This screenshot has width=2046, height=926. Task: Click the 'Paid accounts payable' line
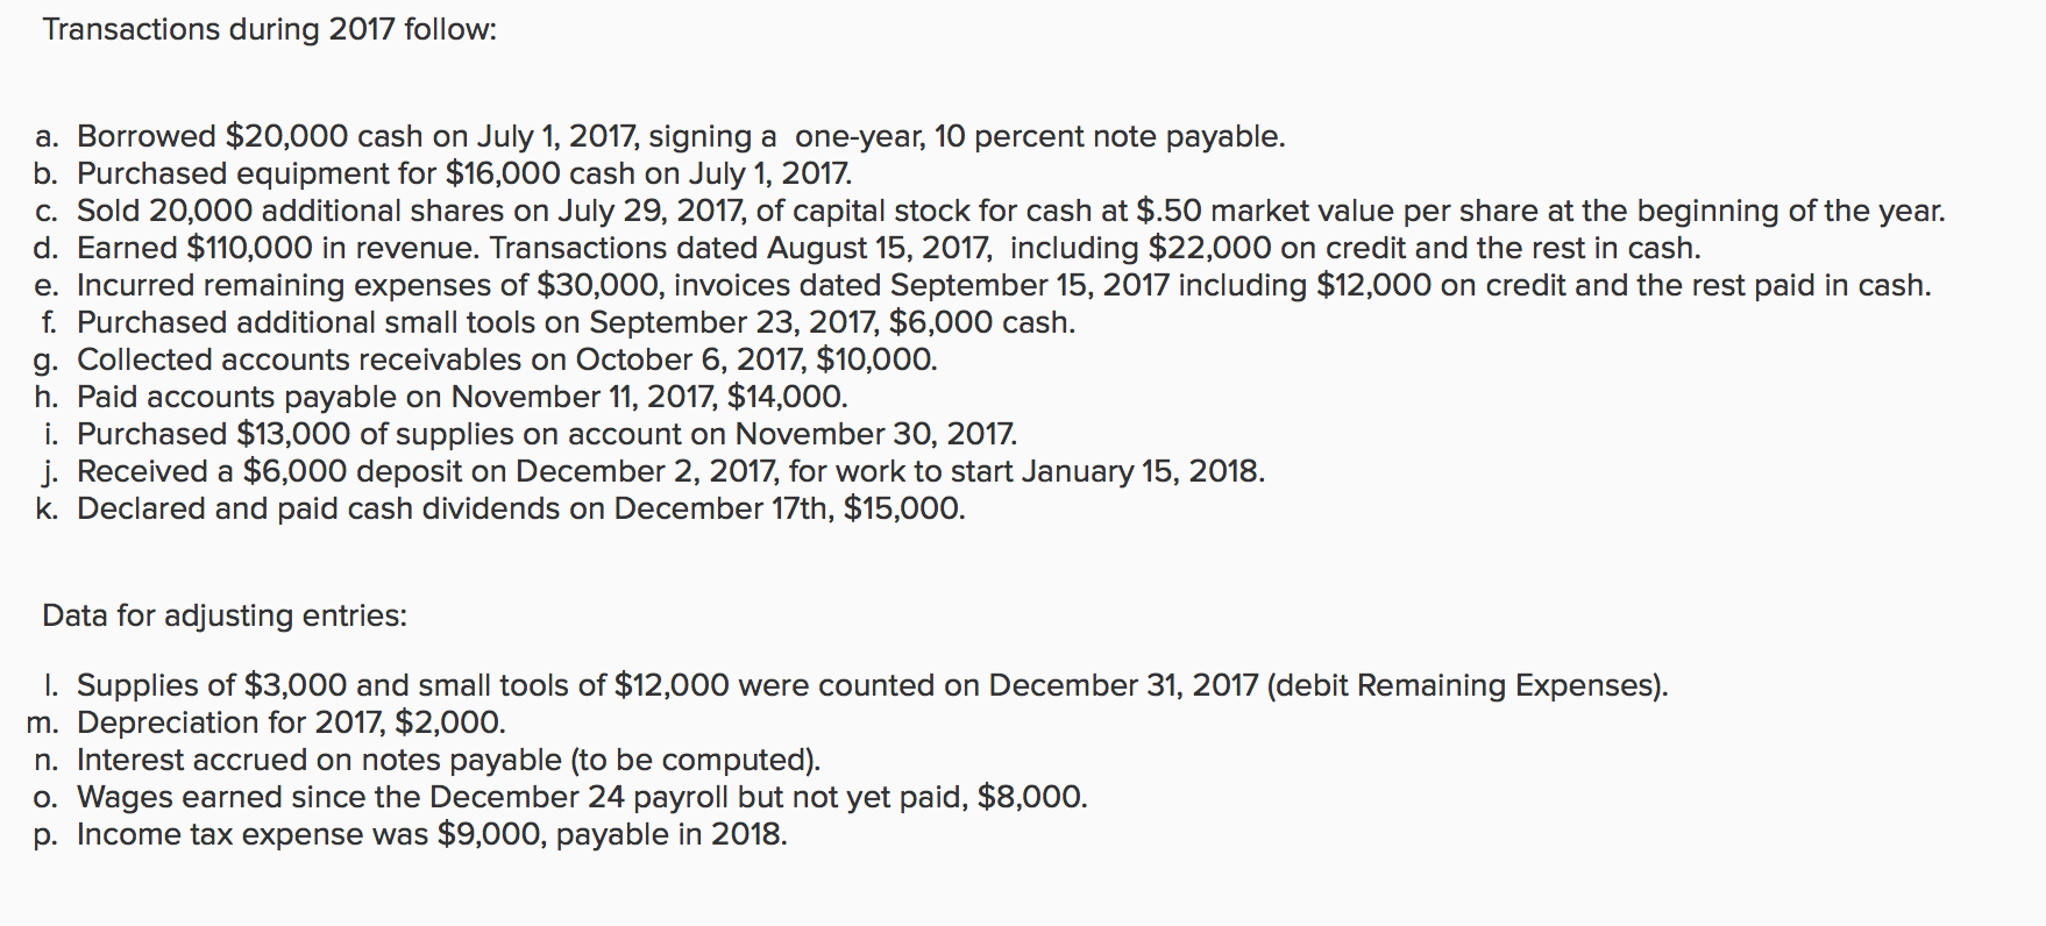click(x=440, y=397)
